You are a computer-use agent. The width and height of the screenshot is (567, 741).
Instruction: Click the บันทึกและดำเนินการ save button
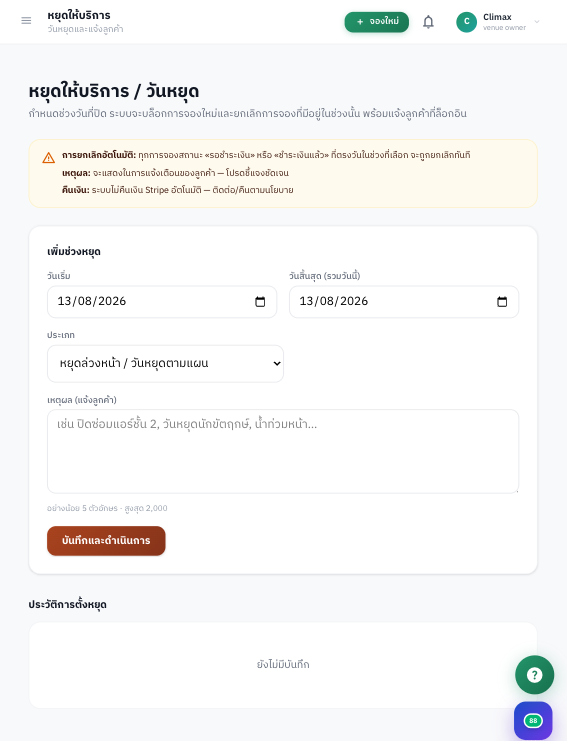(106, 541)
